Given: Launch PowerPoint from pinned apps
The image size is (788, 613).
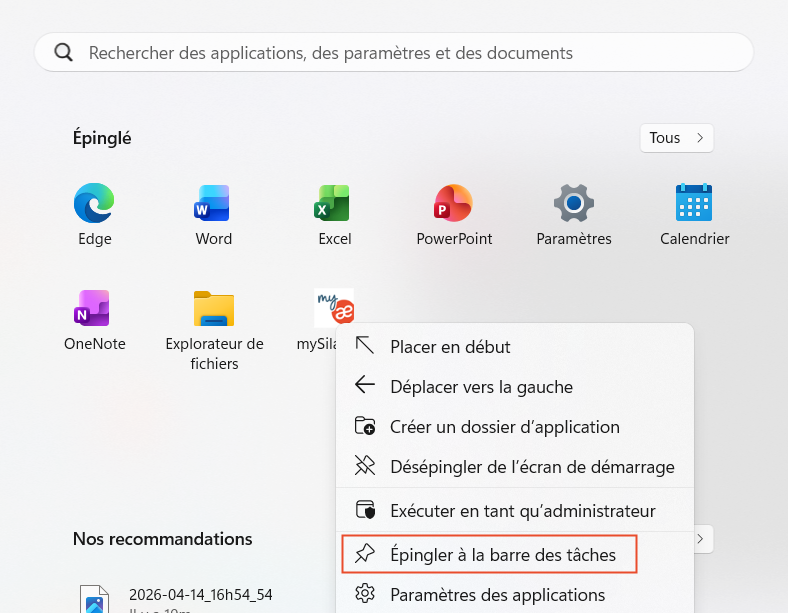Looking at the screenshot, I should point(453,203).
